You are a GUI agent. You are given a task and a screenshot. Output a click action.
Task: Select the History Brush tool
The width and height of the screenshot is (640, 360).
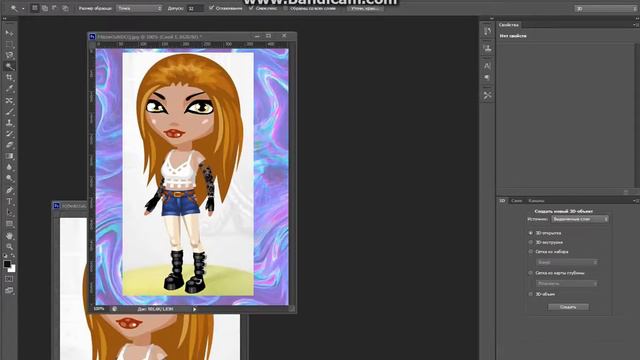9,134
